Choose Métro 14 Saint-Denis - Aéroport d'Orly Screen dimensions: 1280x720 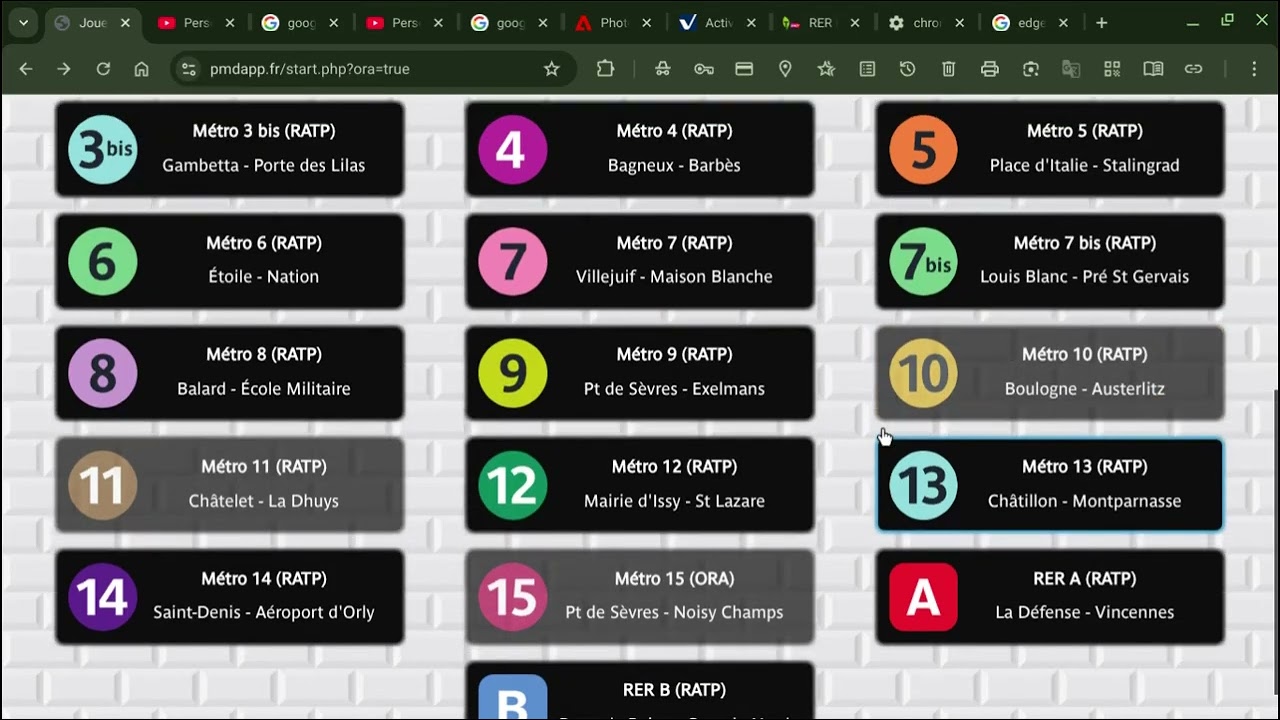point(229,597)
